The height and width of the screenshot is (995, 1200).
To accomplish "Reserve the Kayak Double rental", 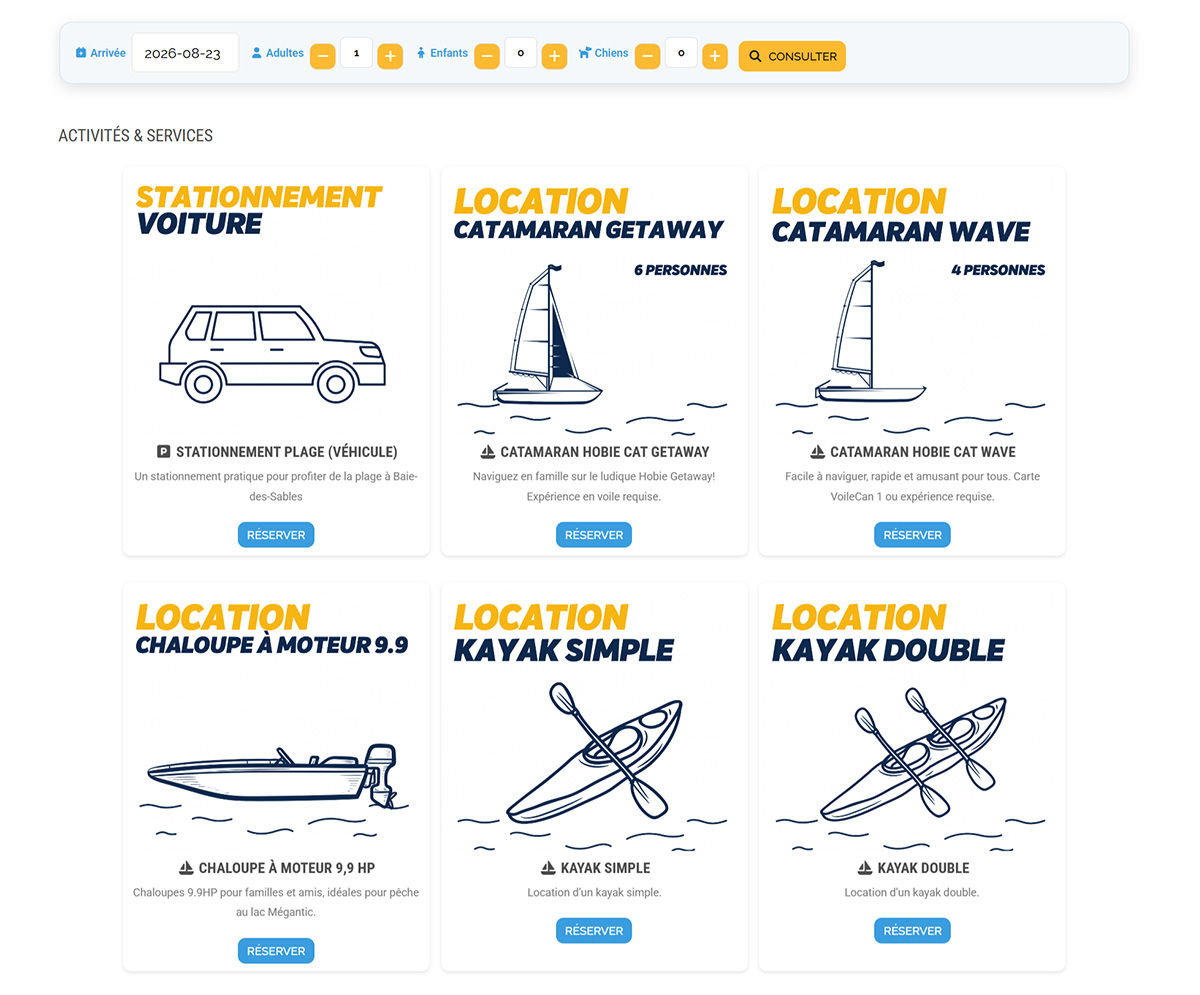I will (x=912, y=931).
